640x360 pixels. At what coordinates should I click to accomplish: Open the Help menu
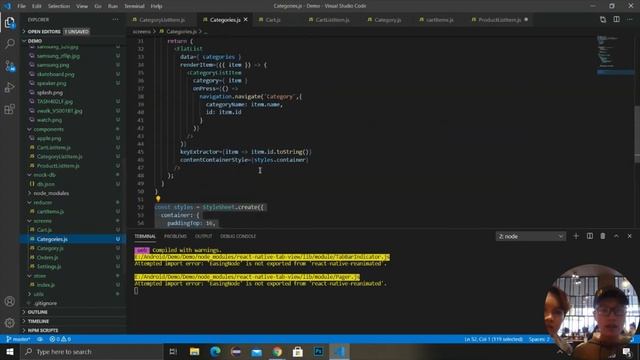156,6
